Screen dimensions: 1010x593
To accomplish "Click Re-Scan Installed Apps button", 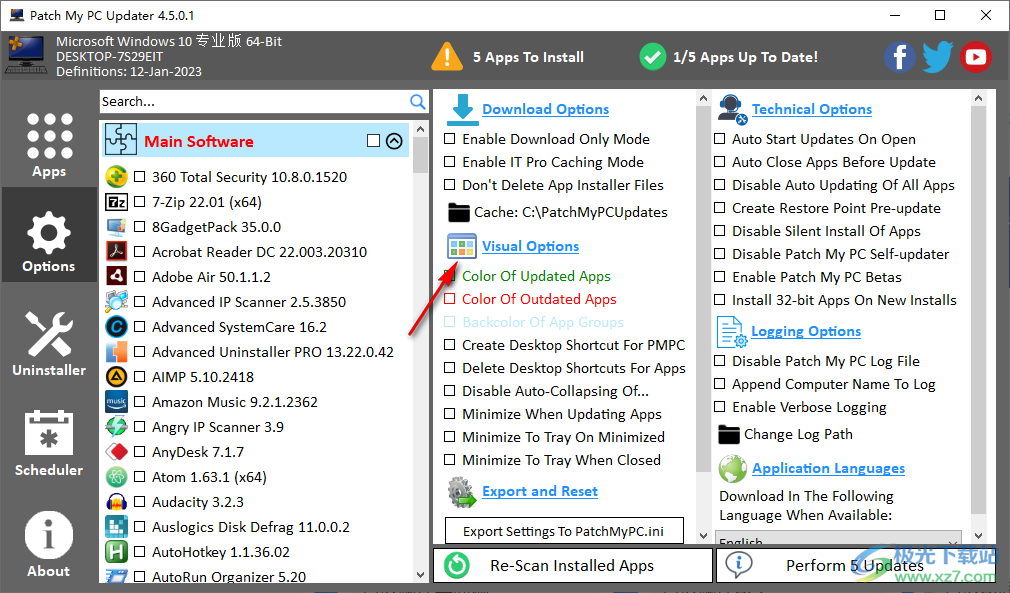I will tap(572, 565).
